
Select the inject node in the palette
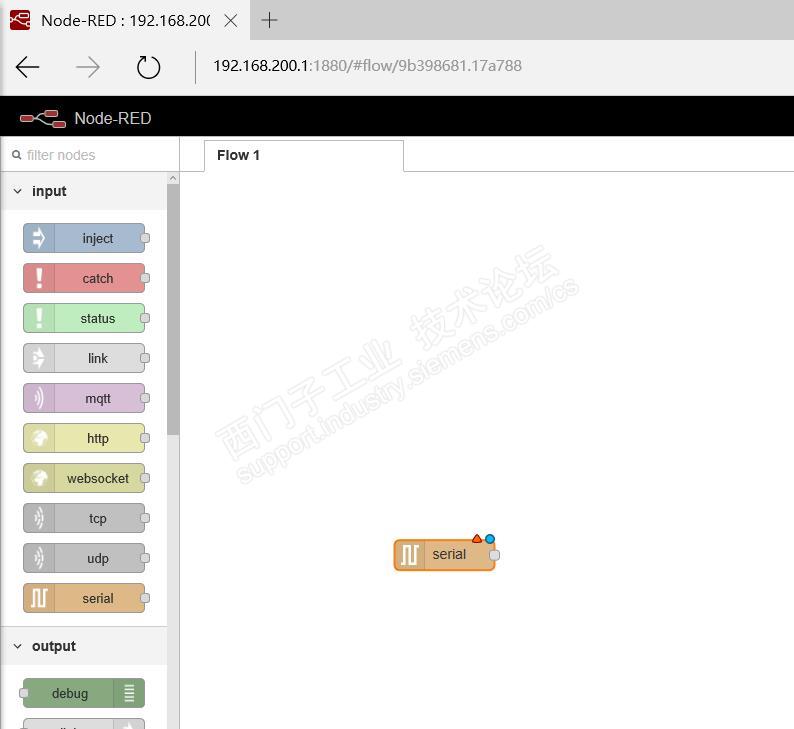click(84, 238)
